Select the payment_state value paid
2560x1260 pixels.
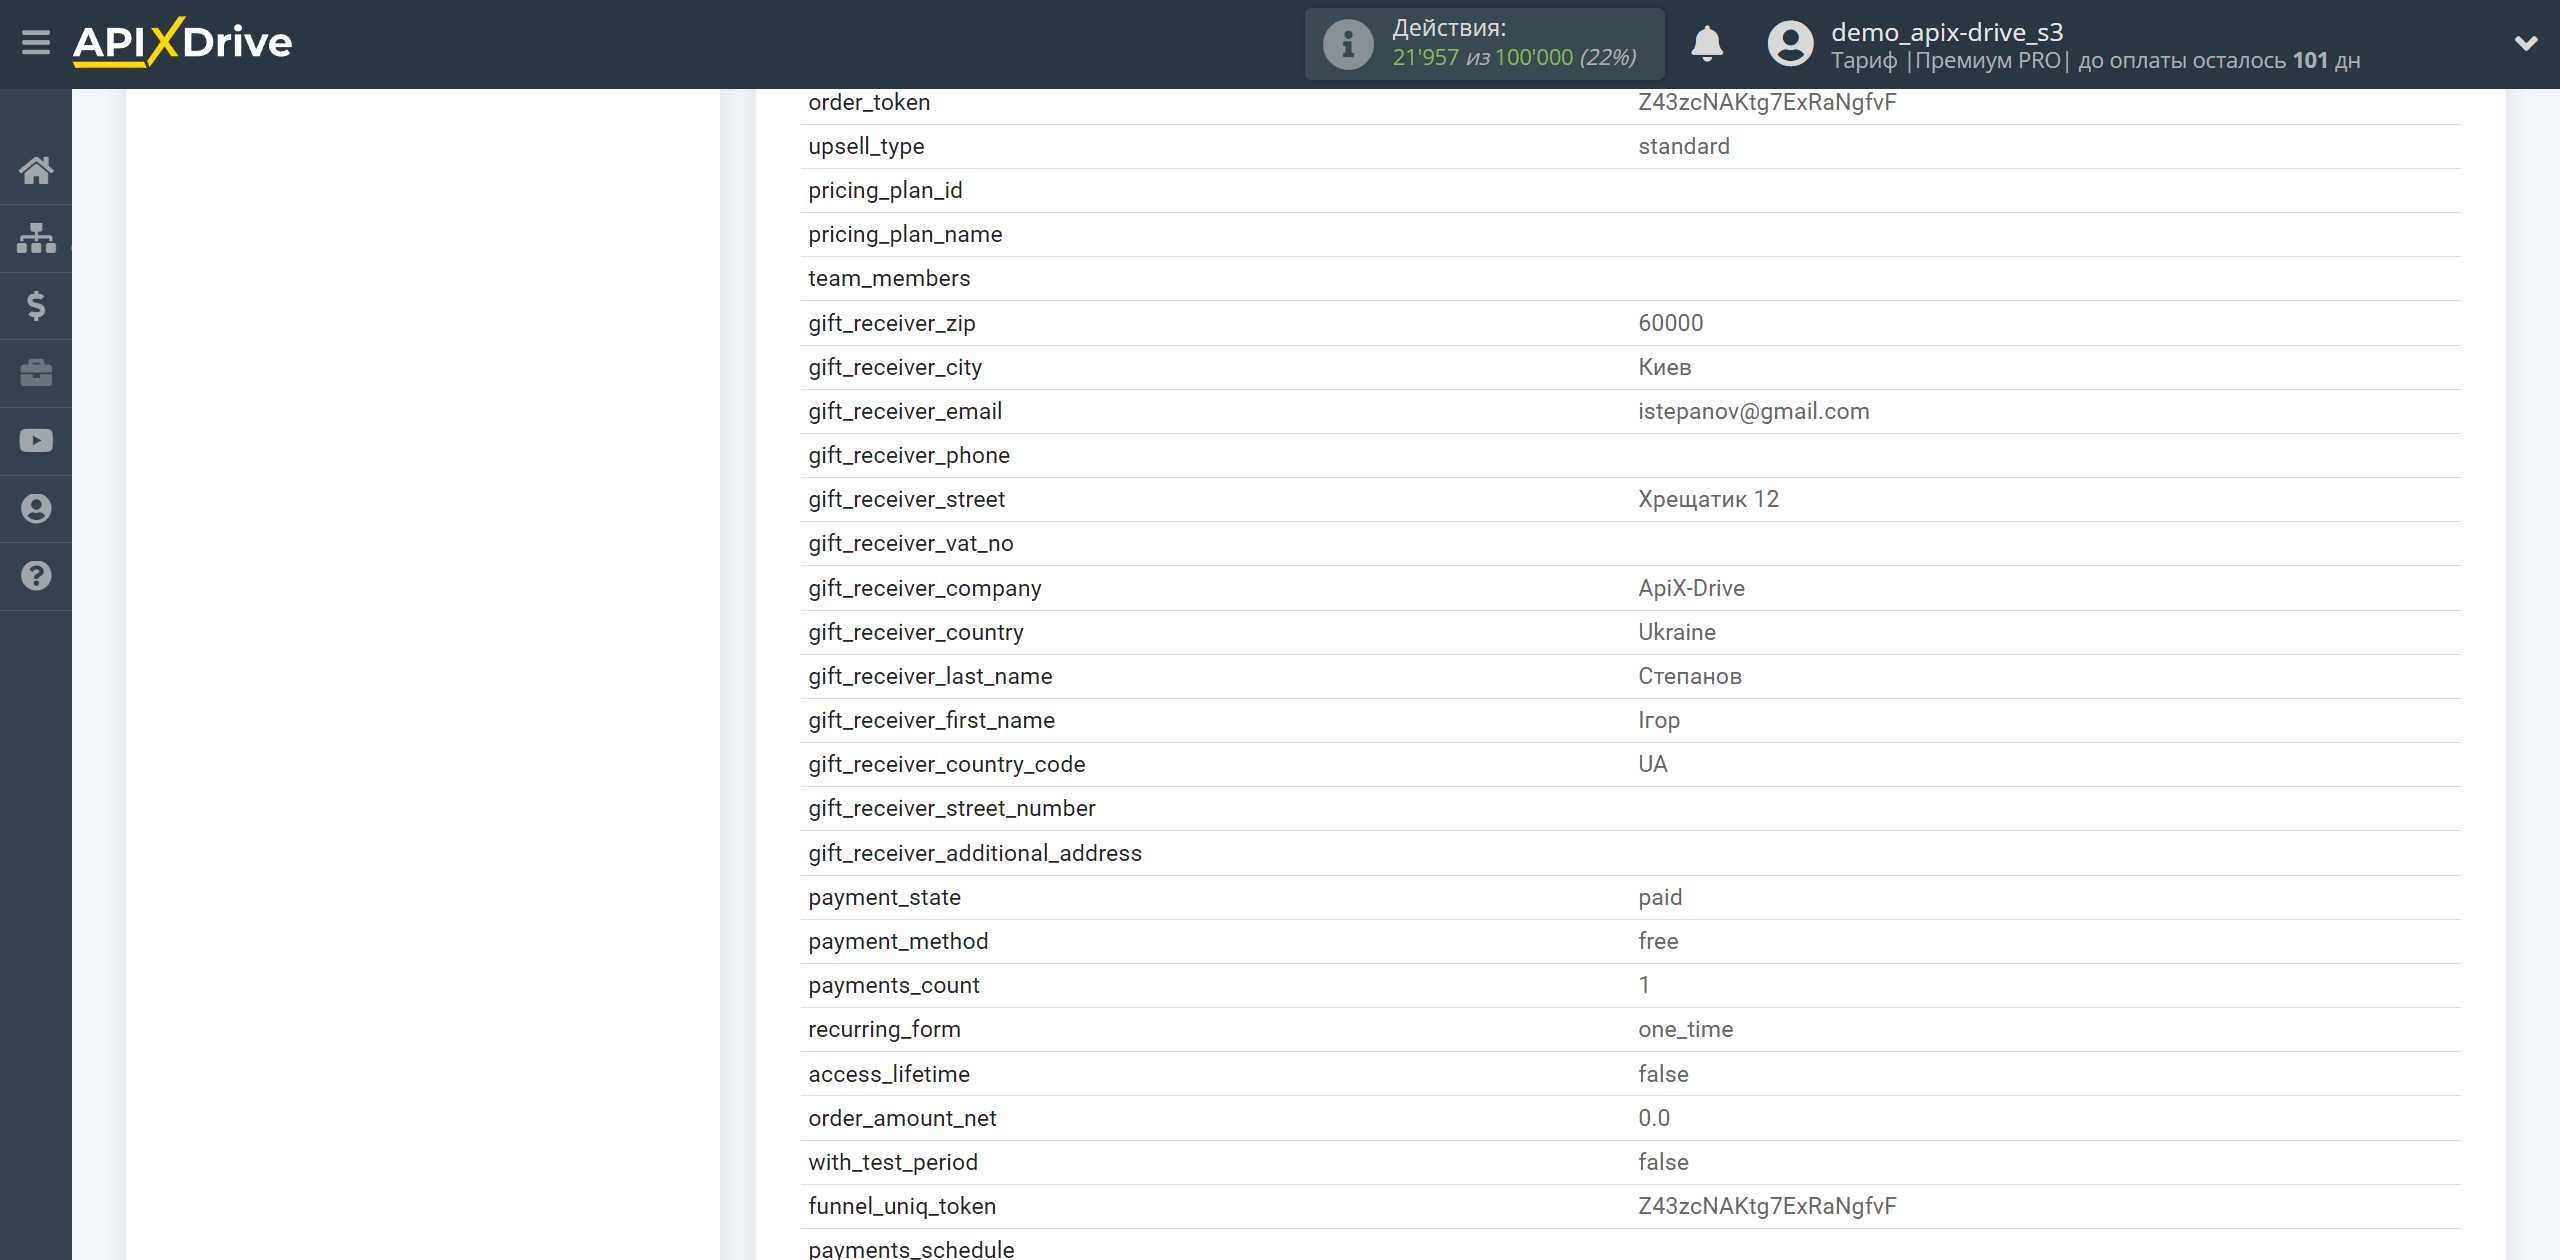(x=1660, y=897)
